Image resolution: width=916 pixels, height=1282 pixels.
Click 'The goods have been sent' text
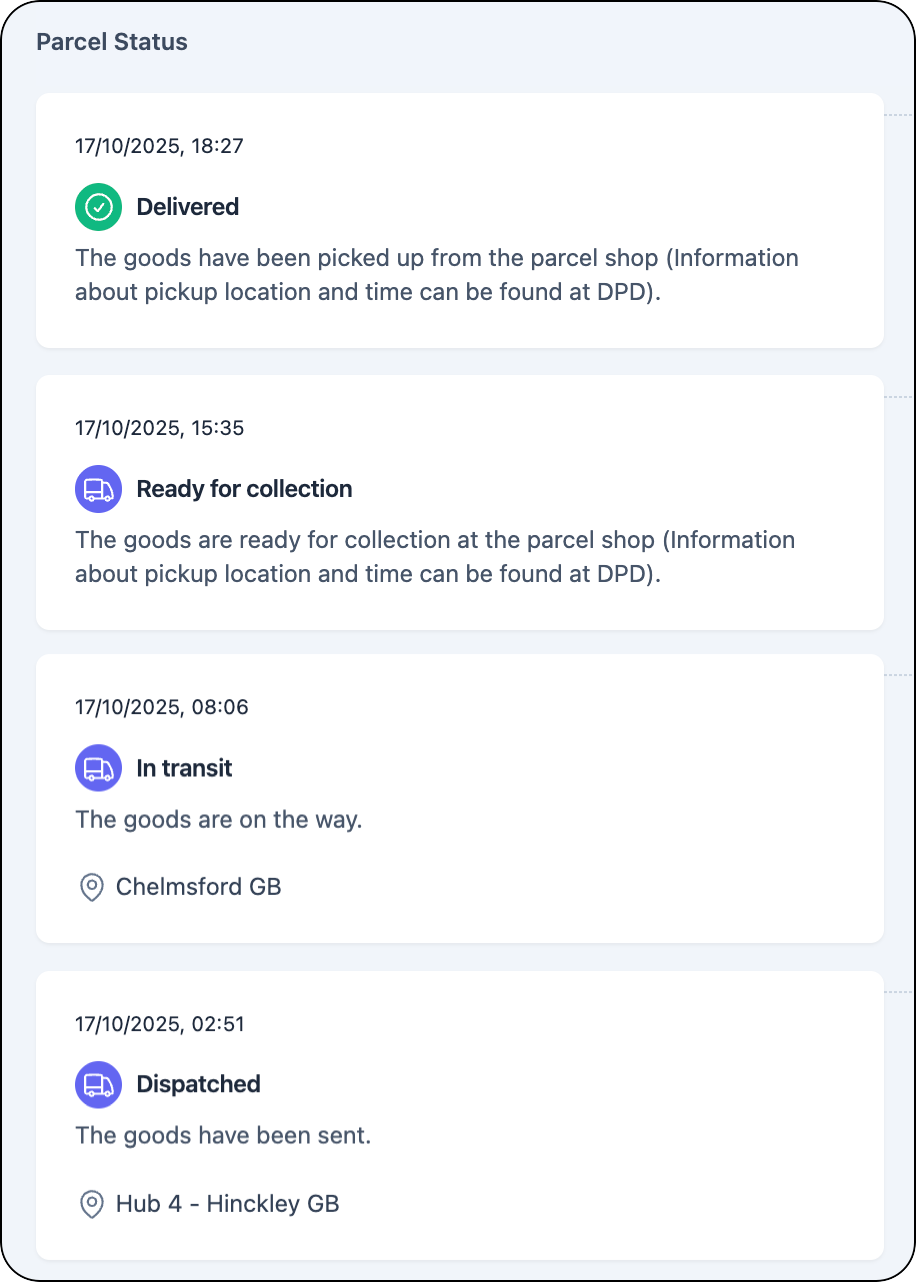coord(223,1136)
